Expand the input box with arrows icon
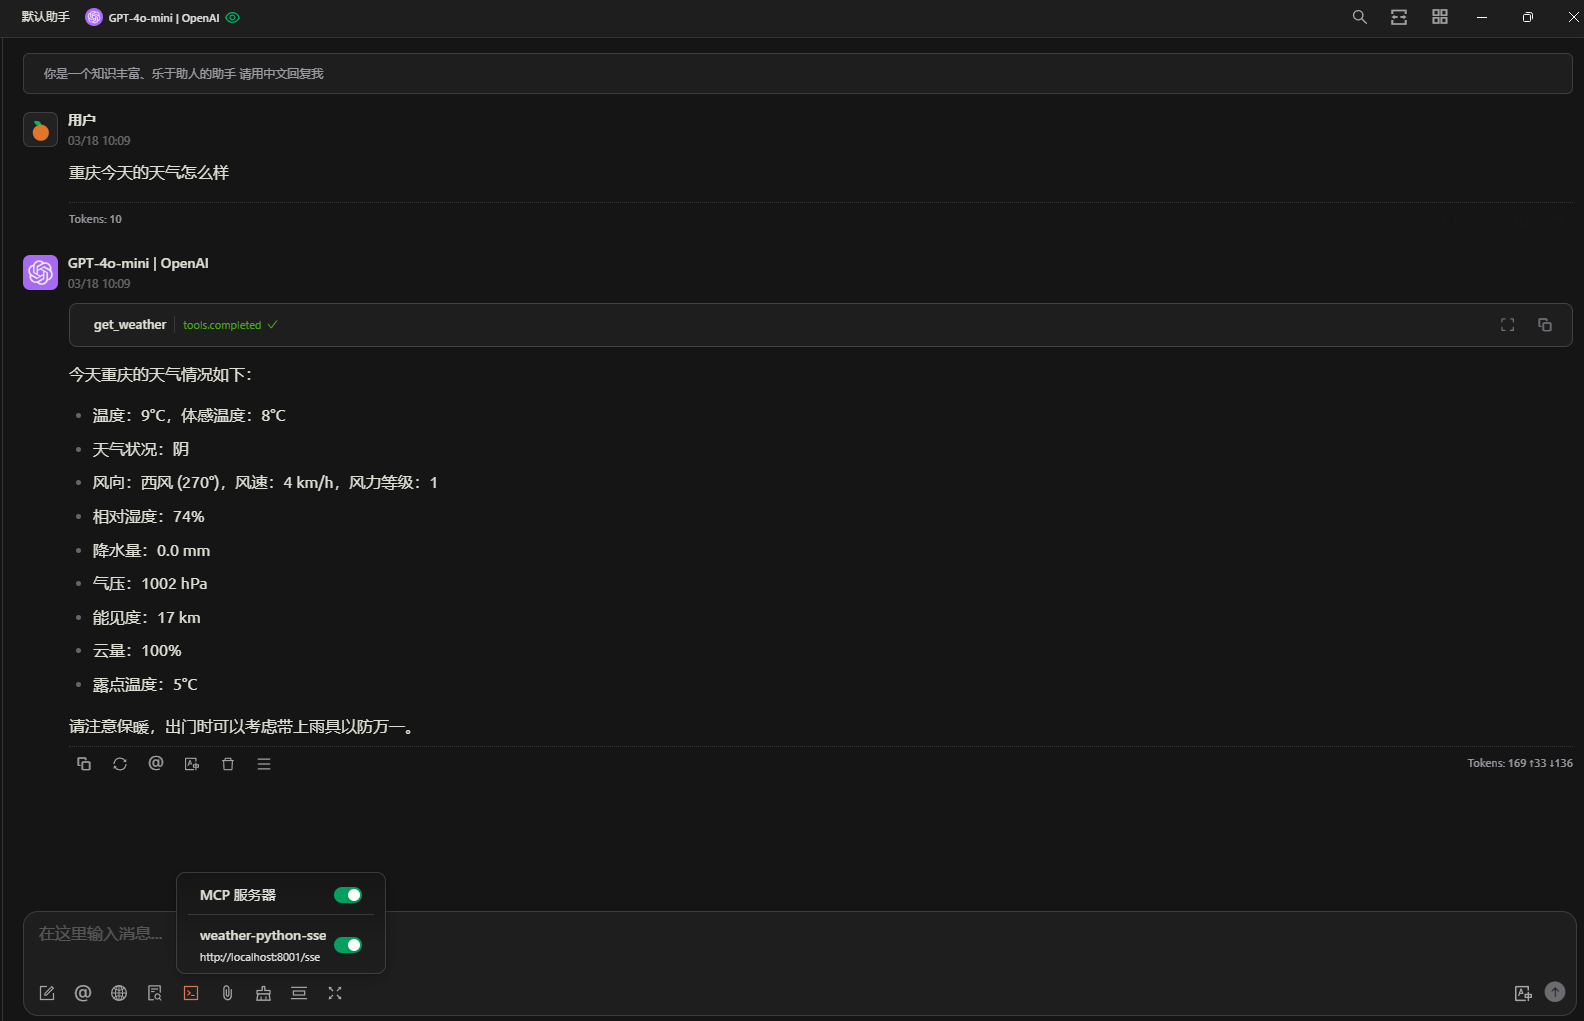Screen dimensions: 1584x1021 (335, 993)
